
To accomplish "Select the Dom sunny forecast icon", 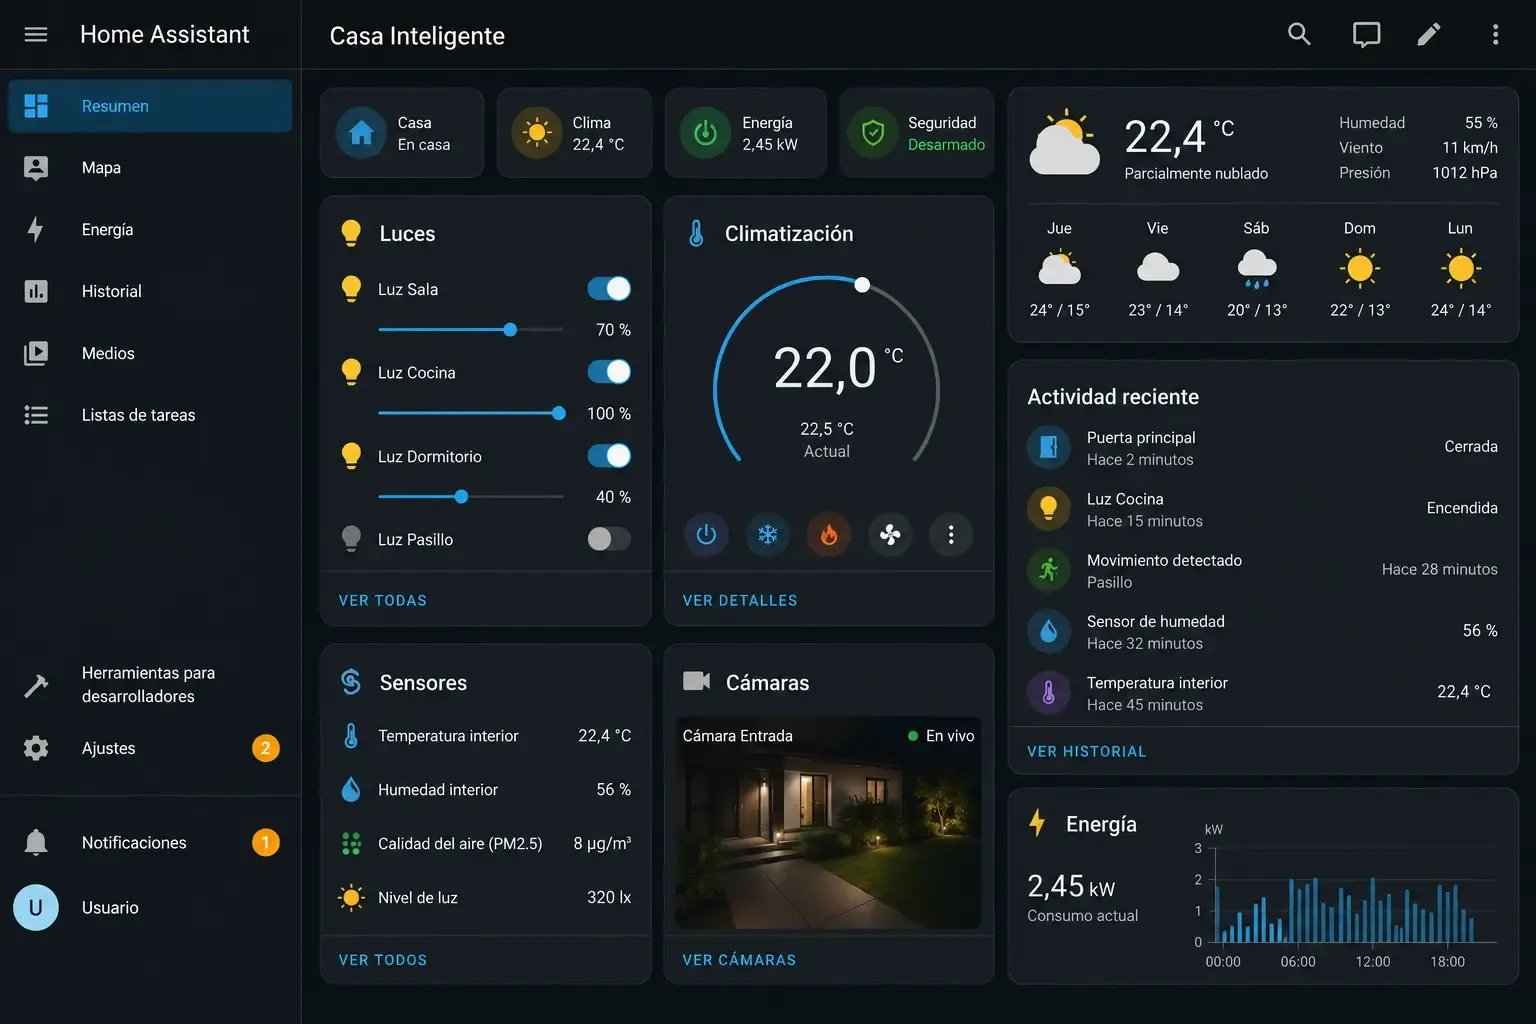I will pyautogui.click(x=1360, y=269).
